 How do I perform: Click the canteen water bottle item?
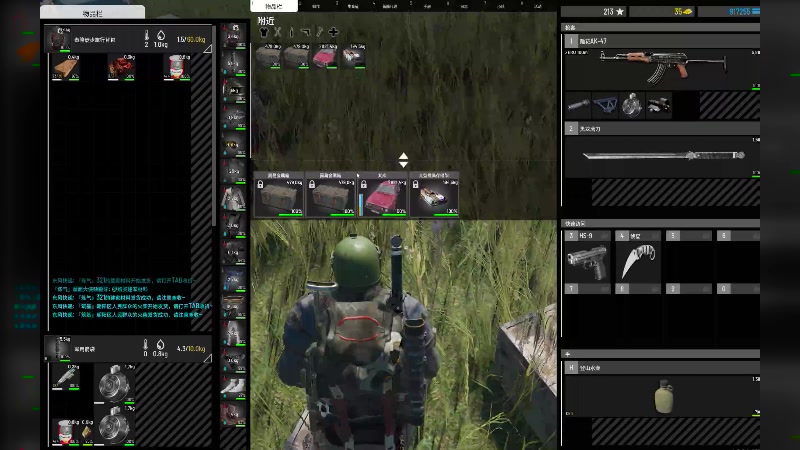click(663, 396)
